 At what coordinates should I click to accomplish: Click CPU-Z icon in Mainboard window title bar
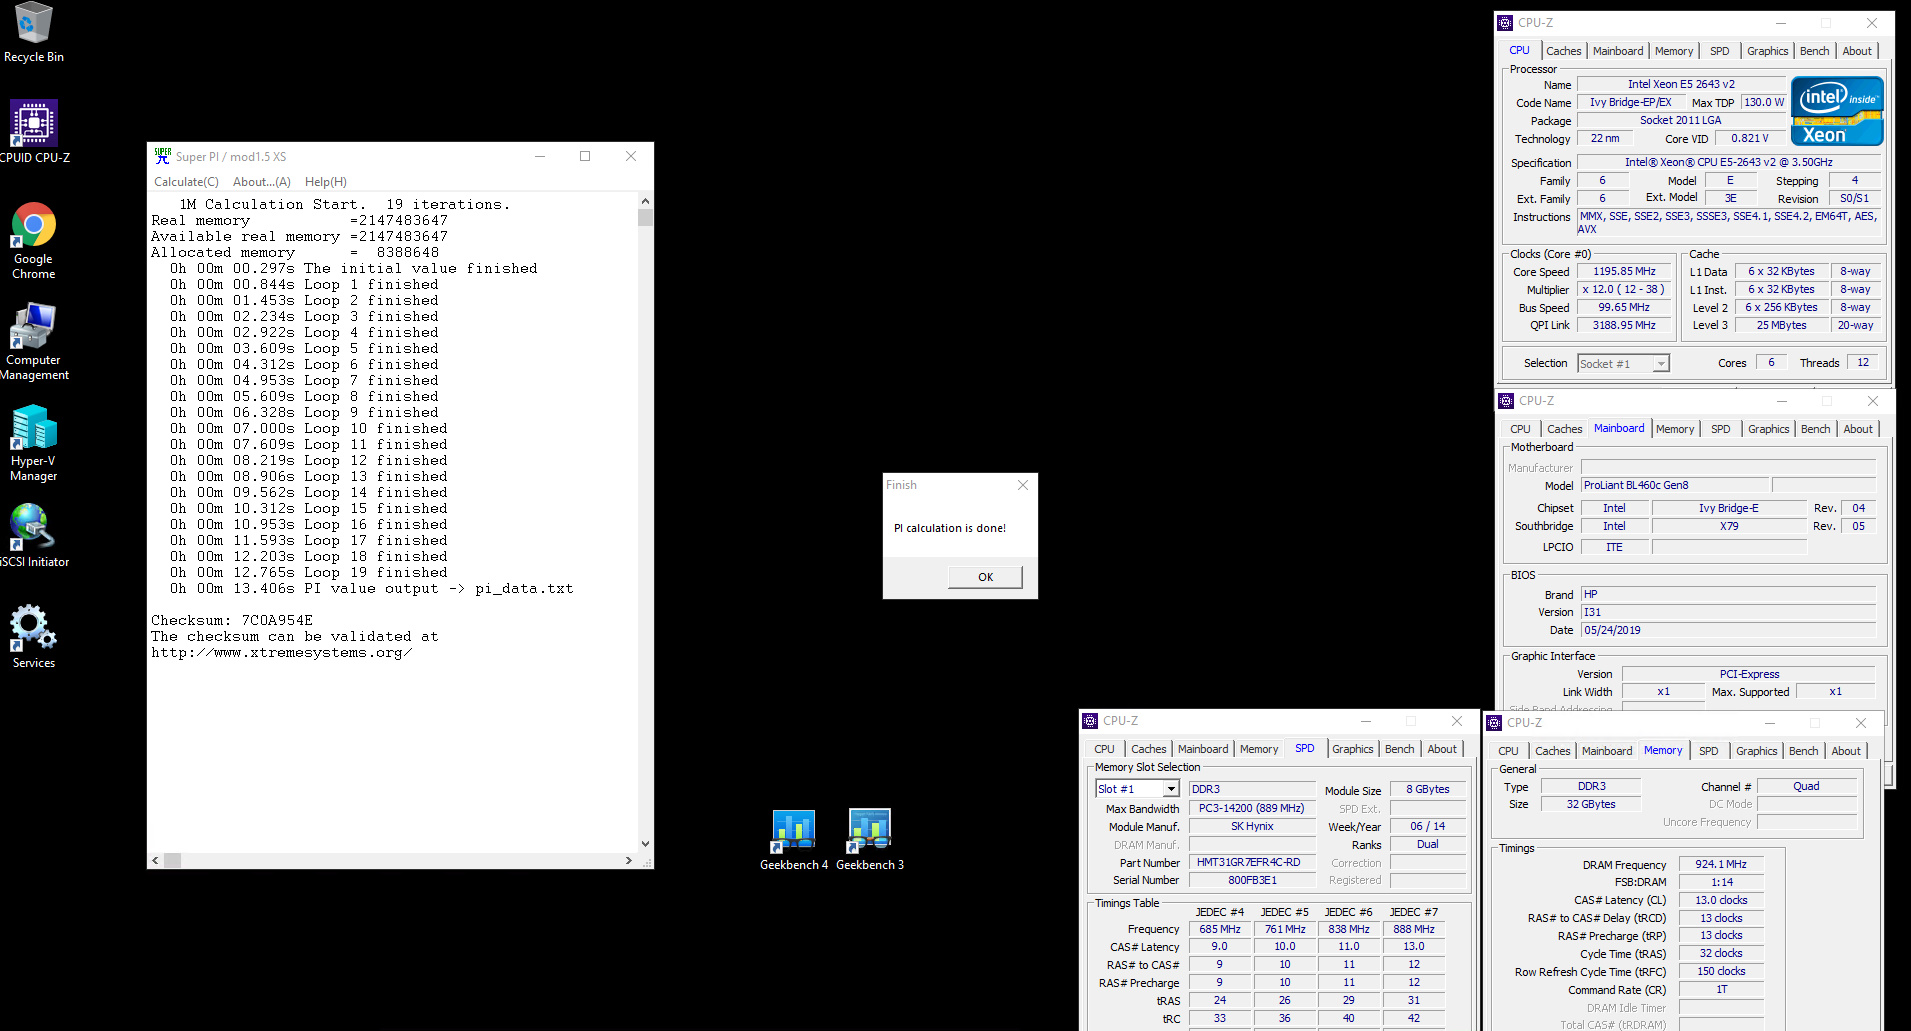tap(1506, 401)
